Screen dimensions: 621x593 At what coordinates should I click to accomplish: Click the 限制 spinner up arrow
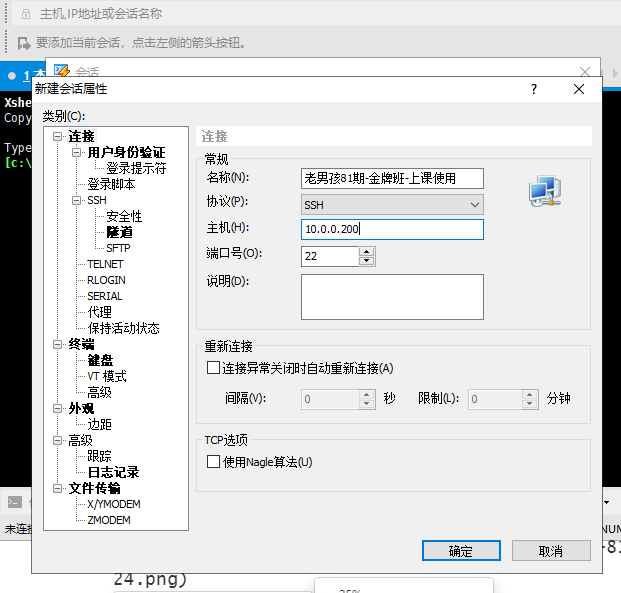530,395
